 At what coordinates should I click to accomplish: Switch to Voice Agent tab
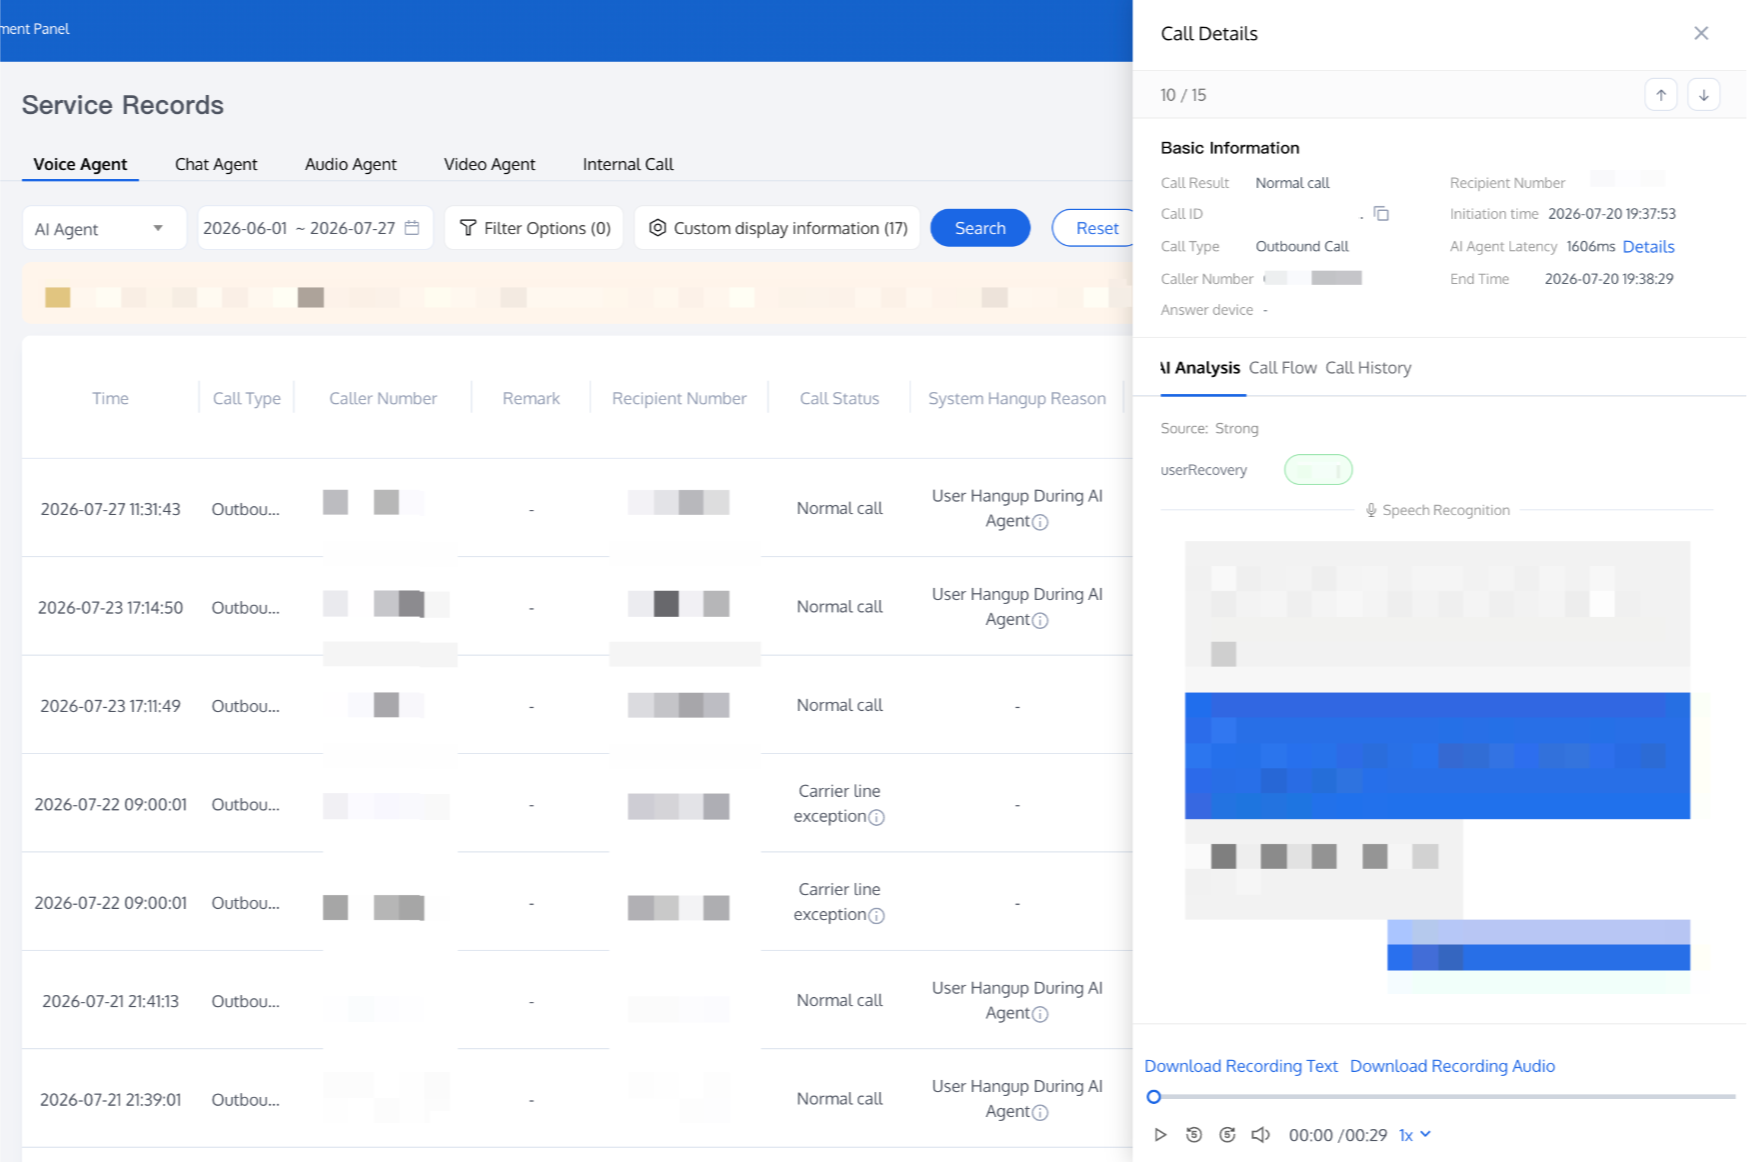click(80, 164)
